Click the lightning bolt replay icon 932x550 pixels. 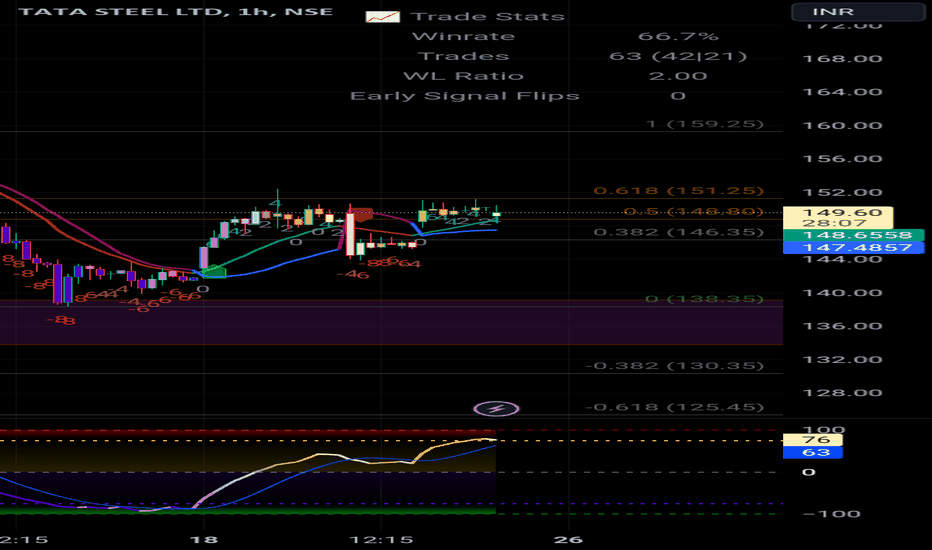pyautogui.click(x=496, y=408)
